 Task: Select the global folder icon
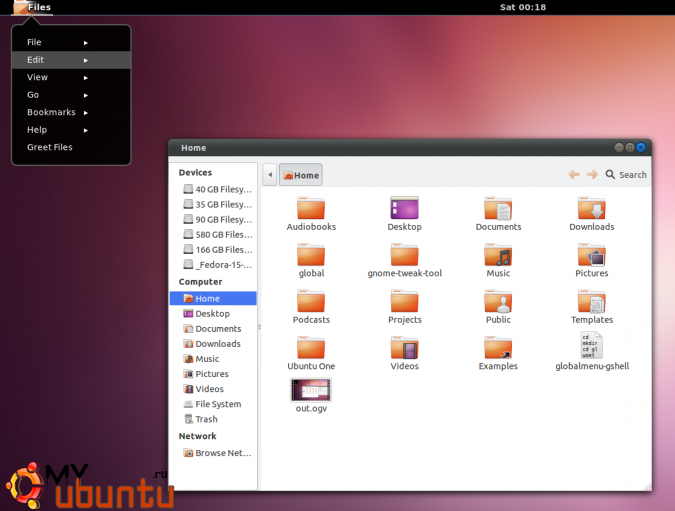[311, 255]
